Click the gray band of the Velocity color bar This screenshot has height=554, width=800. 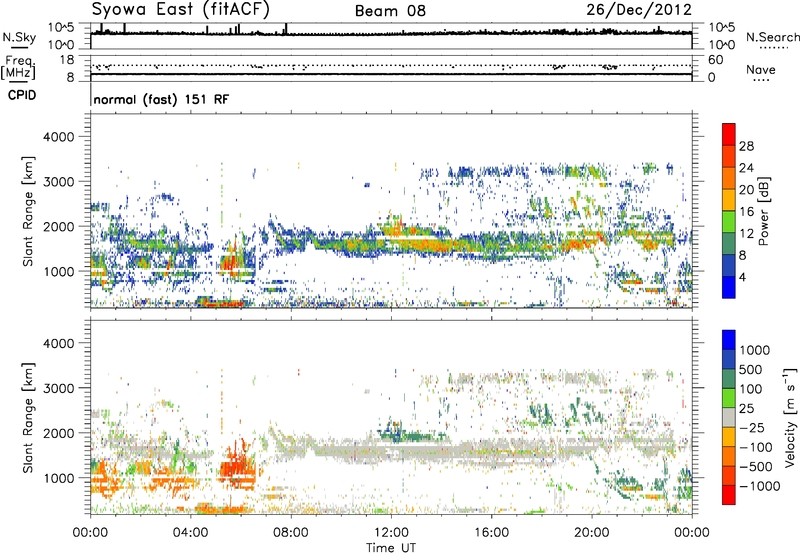(x=729, y=417)
